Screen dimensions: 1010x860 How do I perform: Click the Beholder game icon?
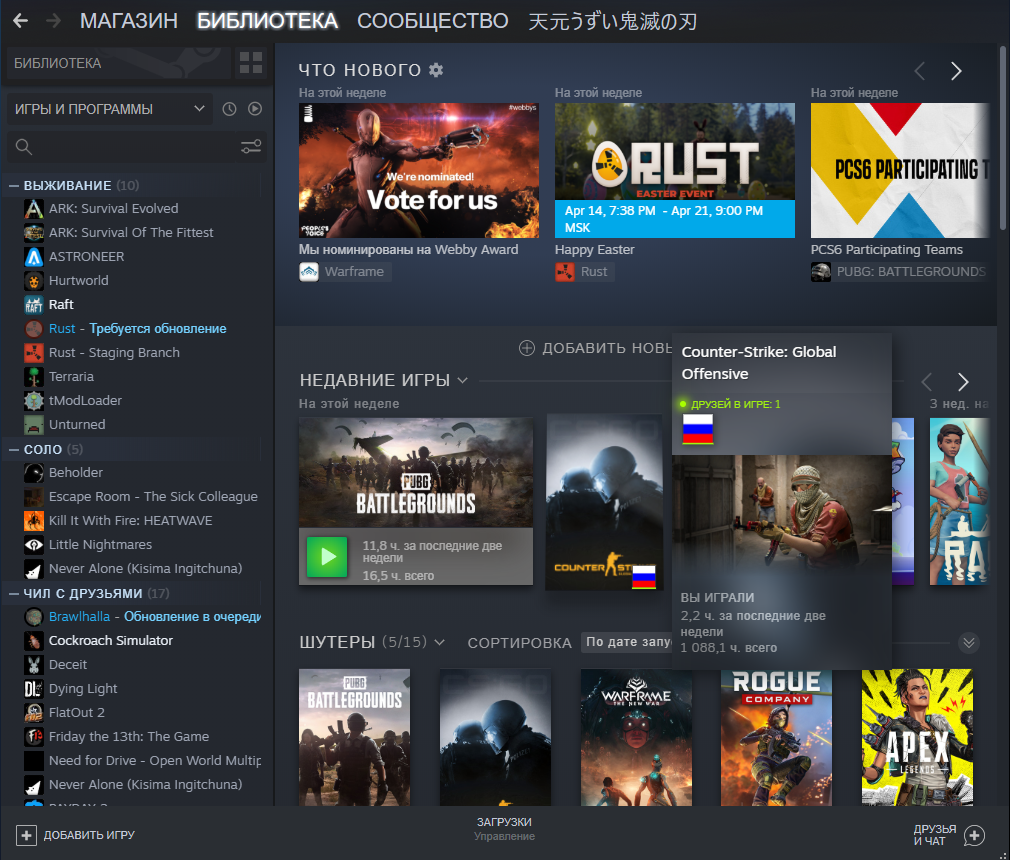tap(33, 473)
